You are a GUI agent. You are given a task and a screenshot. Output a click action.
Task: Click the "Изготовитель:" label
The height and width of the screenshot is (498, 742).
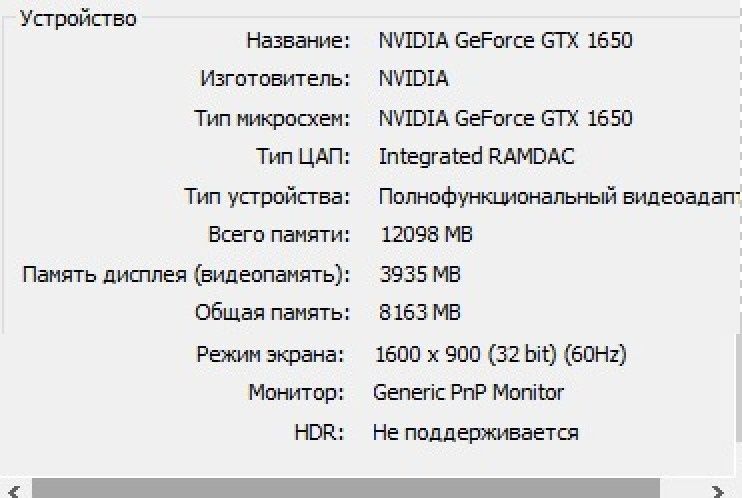tap(275, 78)
